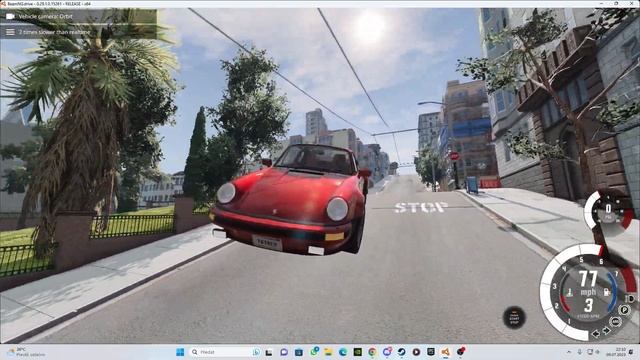
Task: Click the volume tray icon
Action: [598, 352]
